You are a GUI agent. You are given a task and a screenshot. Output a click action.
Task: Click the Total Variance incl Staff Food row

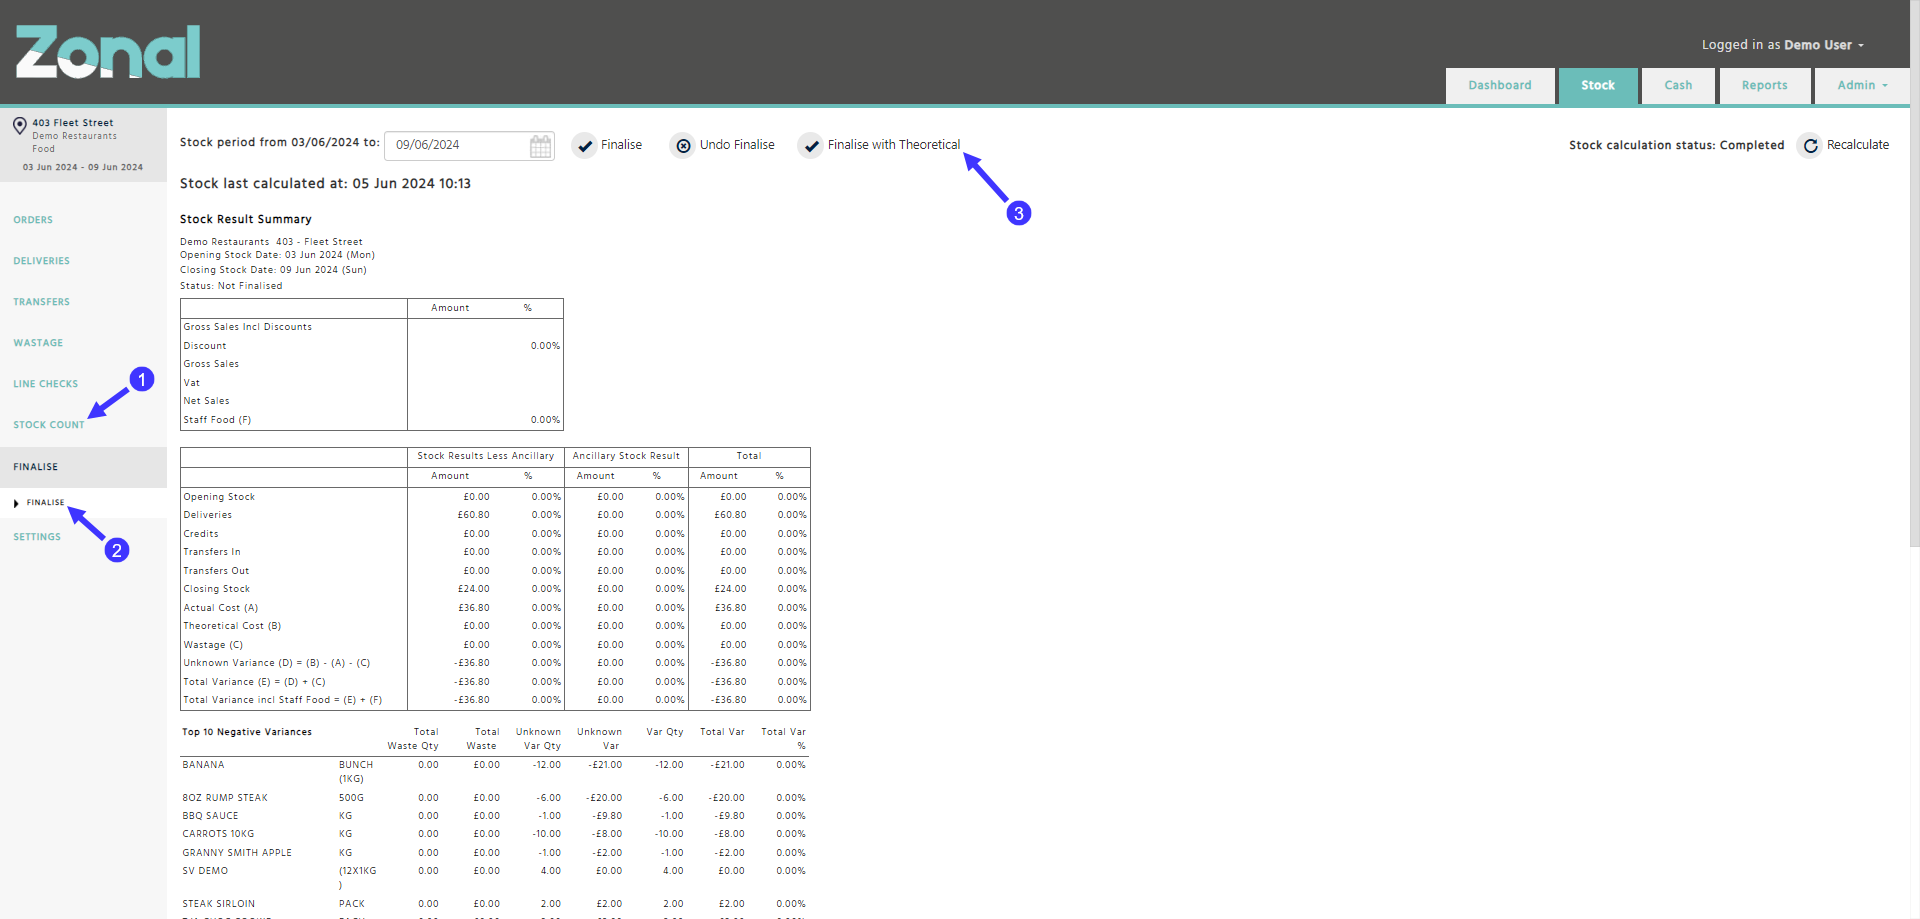495,700
